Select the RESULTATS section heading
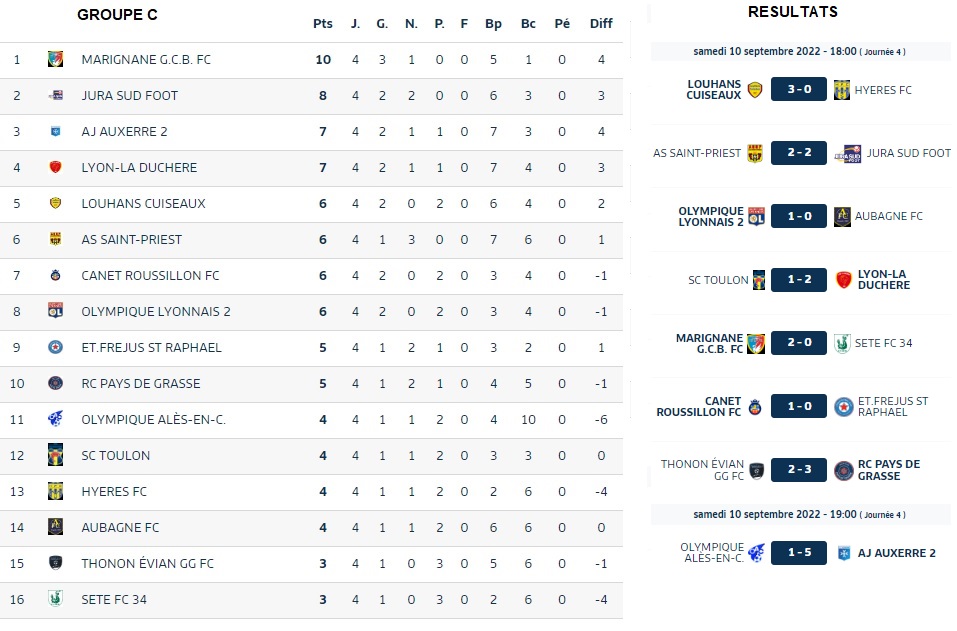 coord(793,12)
